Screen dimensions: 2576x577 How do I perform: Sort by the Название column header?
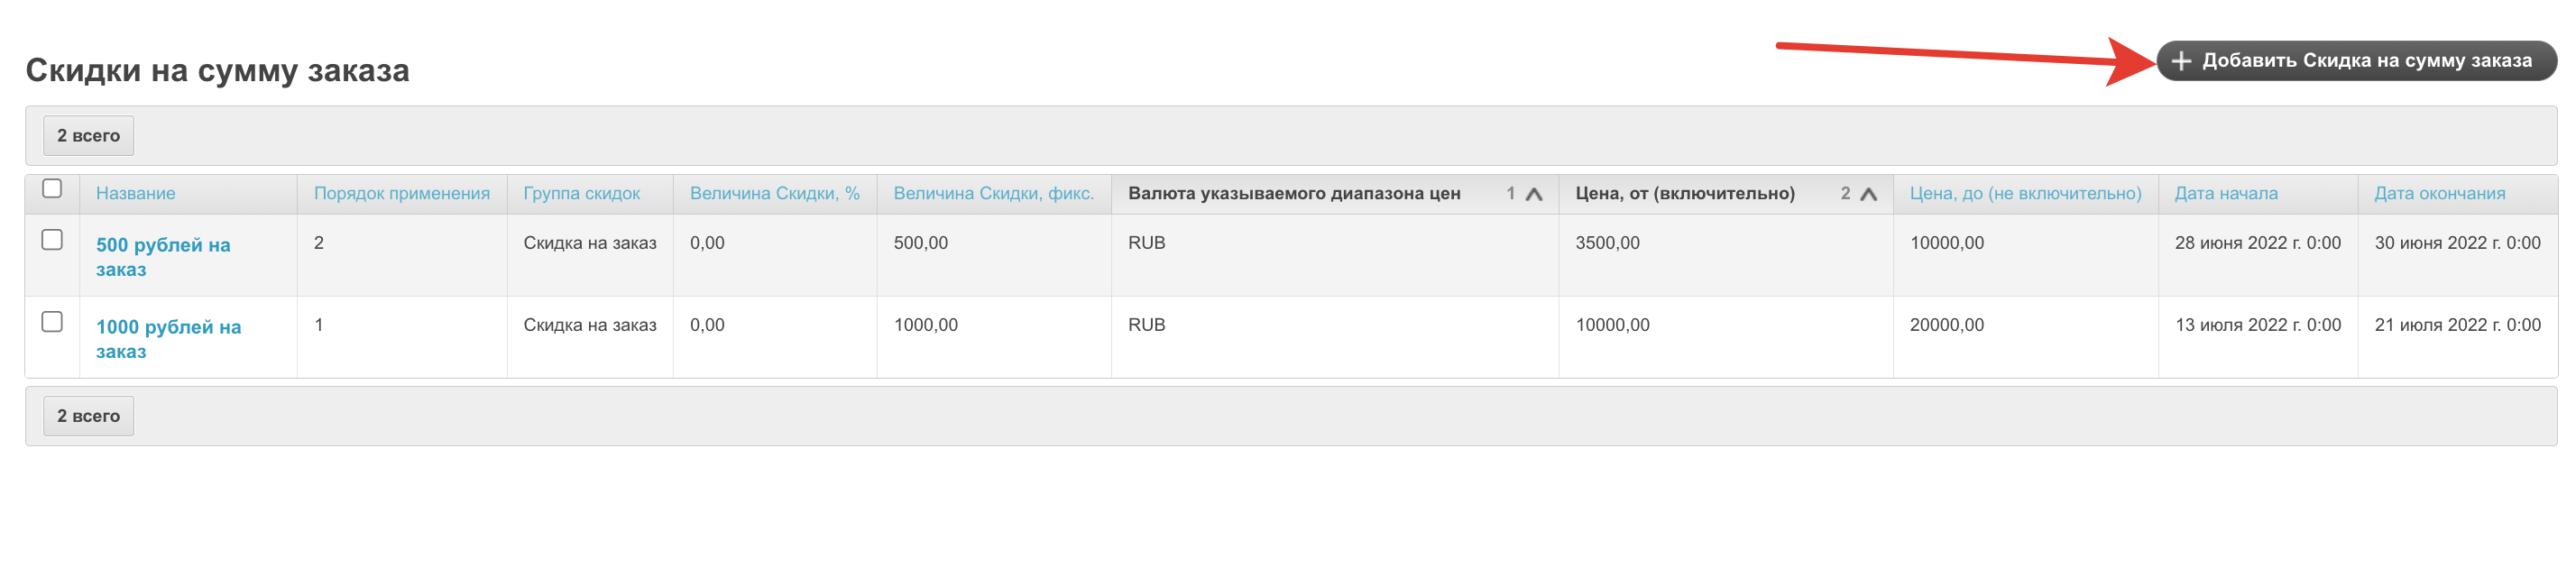pos(135,194)
